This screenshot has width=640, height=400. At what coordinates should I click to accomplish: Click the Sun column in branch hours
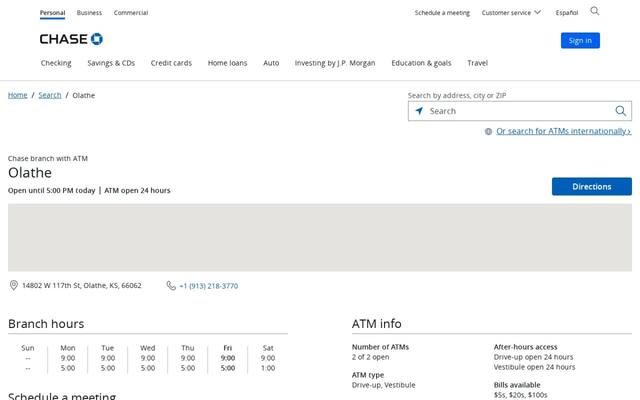click(x=28, y=358)
